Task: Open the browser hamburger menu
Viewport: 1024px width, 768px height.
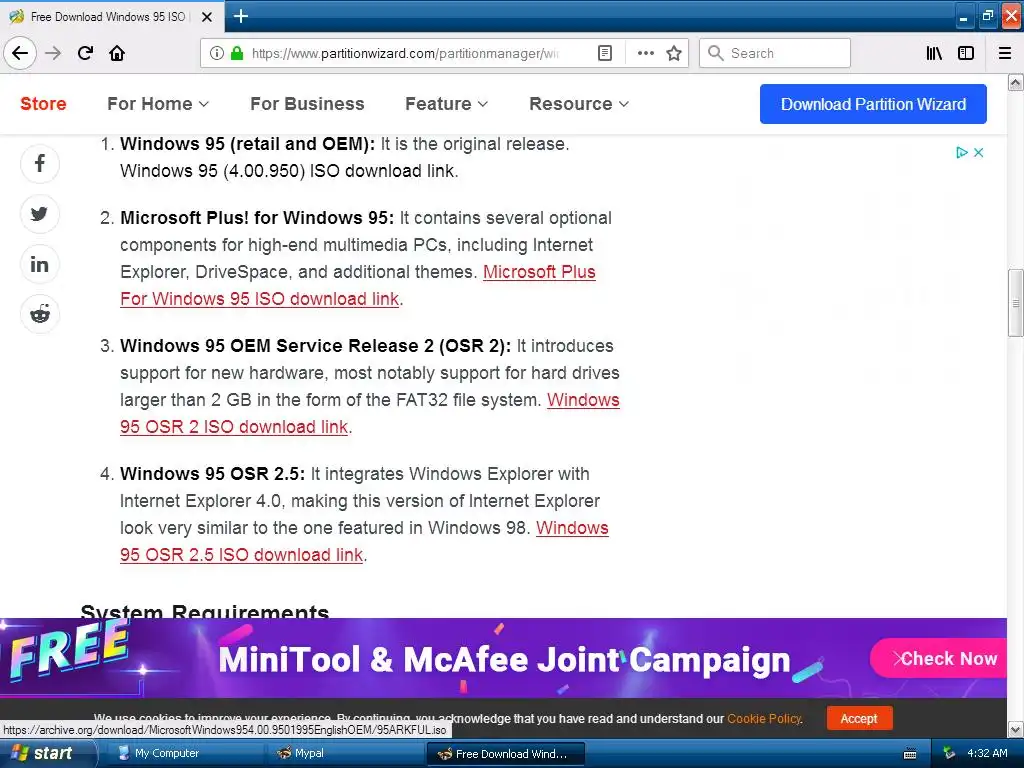Action: pyautogui.click(x=1005, y=53)
